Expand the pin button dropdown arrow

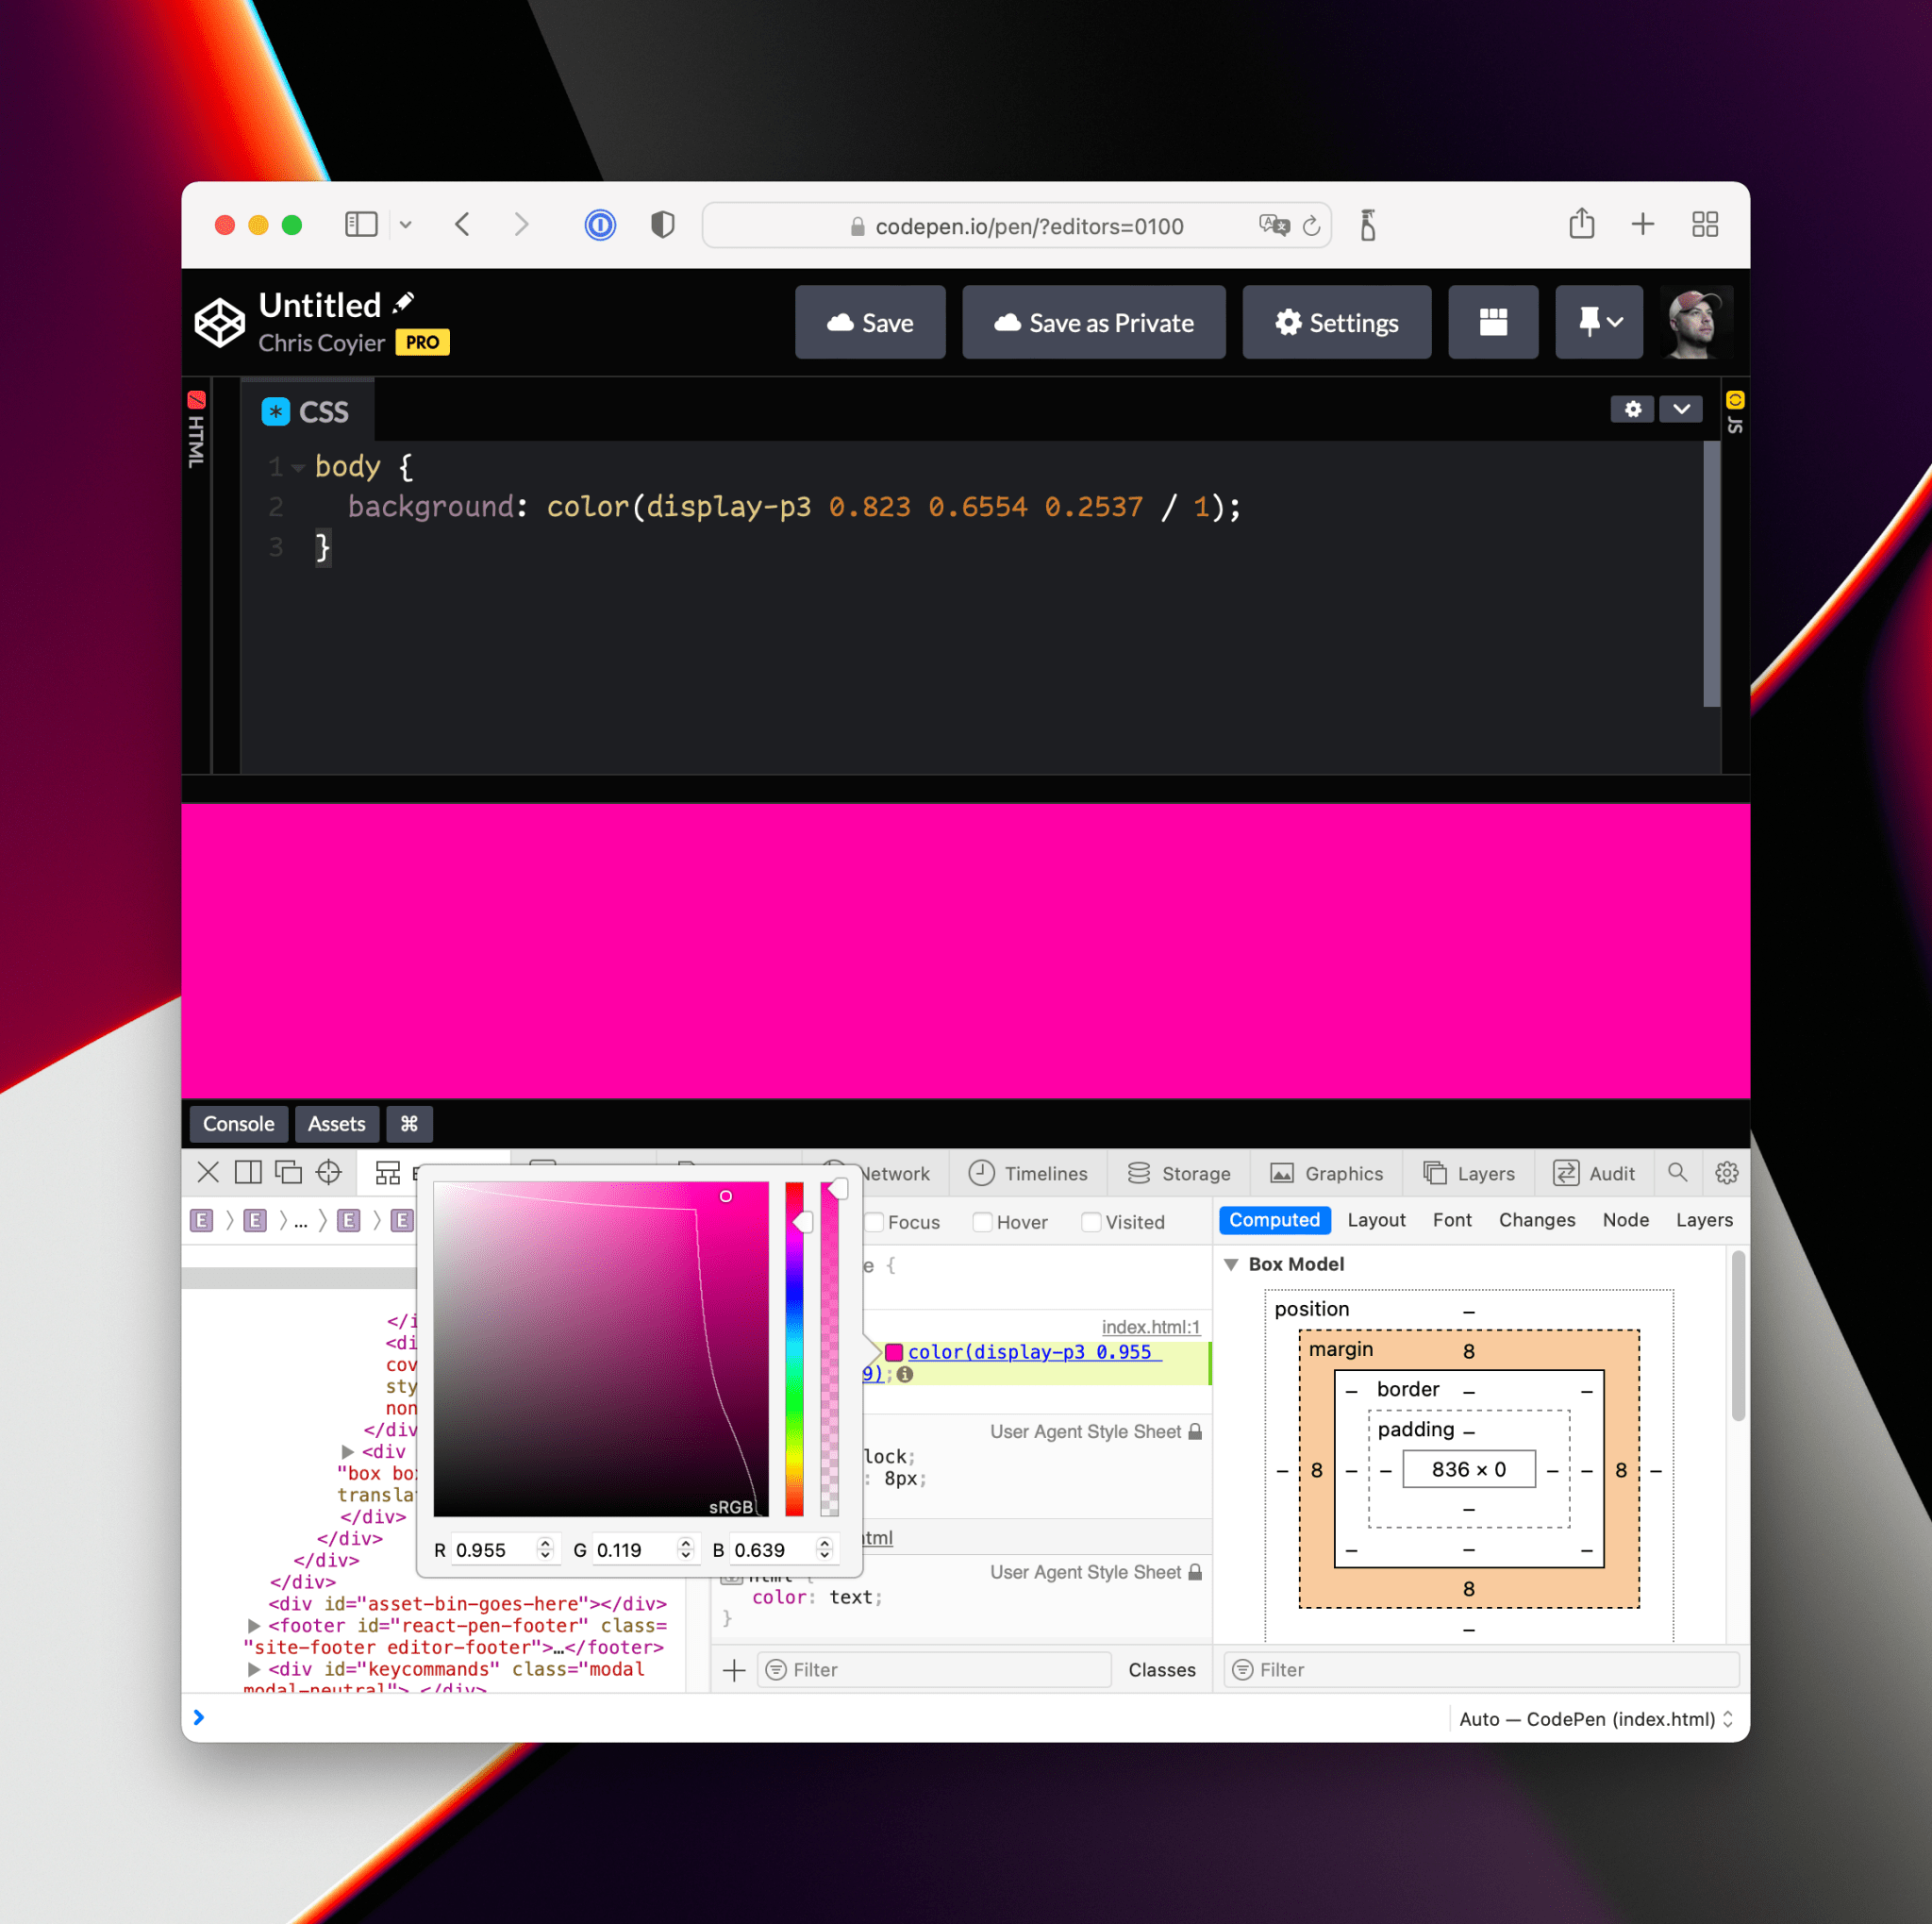click(x=1613, y=322)
